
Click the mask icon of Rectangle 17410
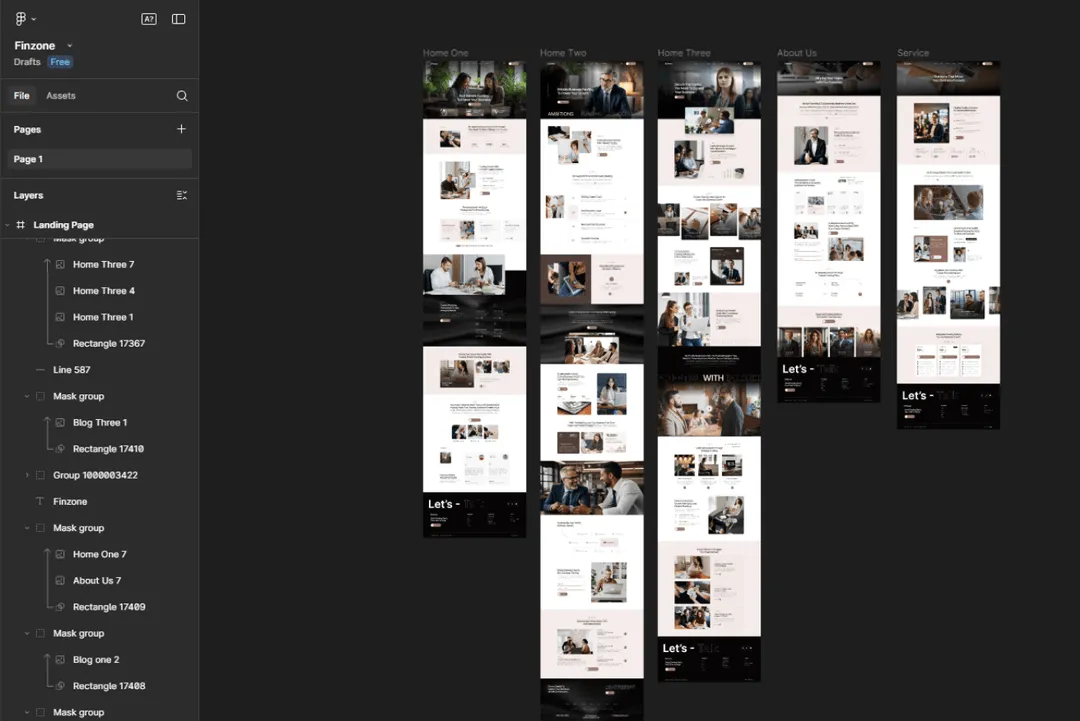coord(61,449)
